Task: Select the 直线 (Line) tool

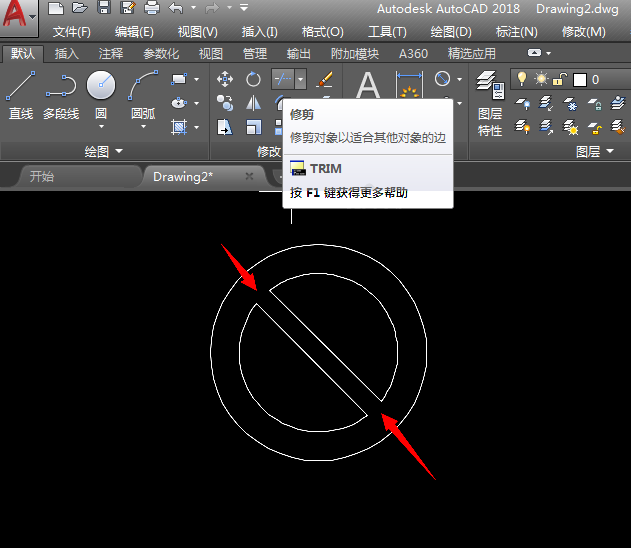Action: click(21, 95)
